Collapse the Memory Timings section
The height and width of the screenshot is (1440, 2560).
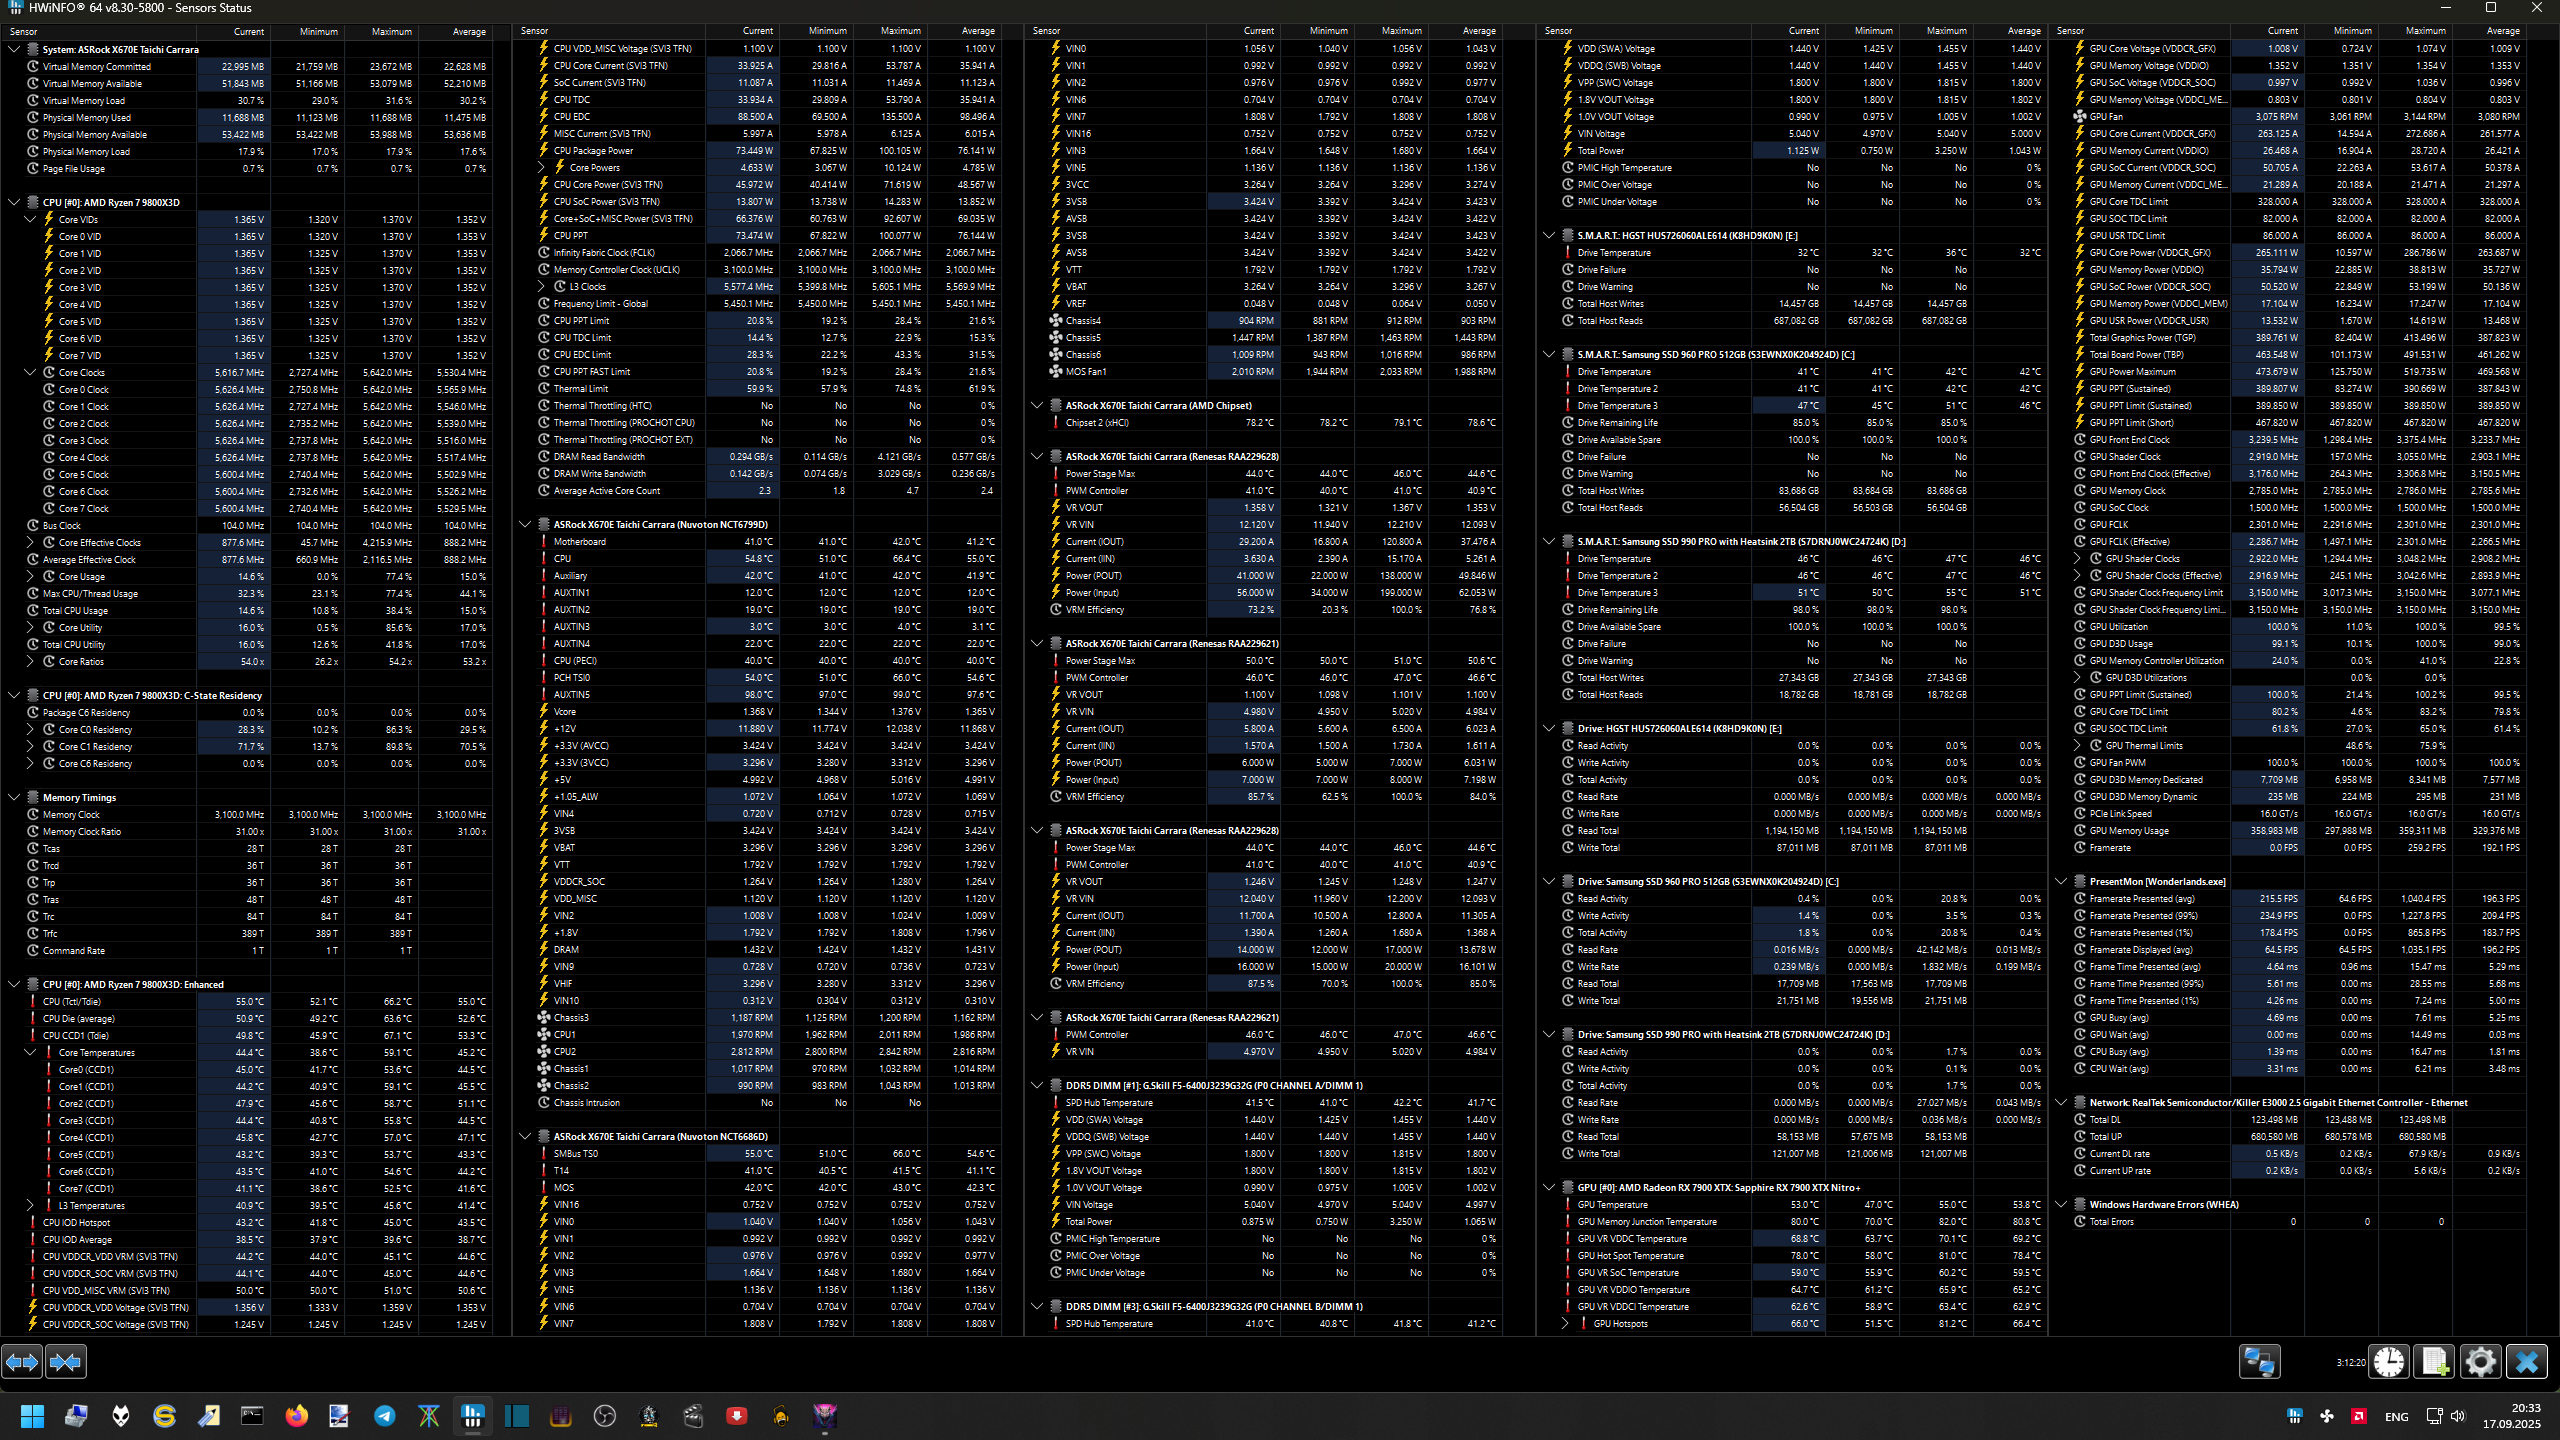point(14,798)
